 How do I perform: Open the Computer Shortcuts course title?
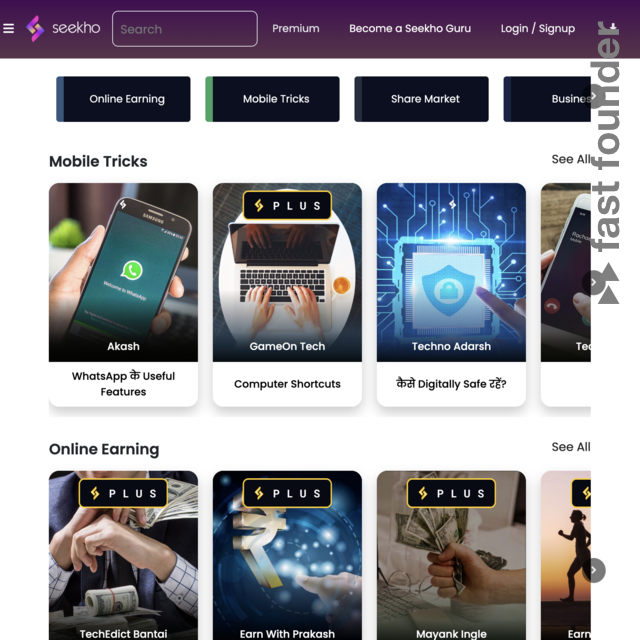coord(287,384)
